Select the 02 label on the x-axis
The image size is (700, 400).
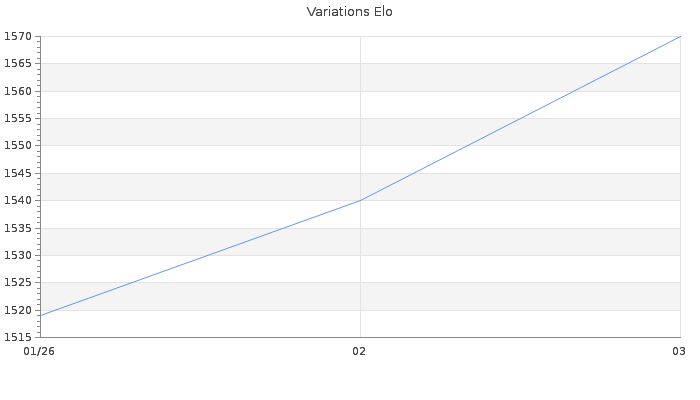[x=360, y=351]
